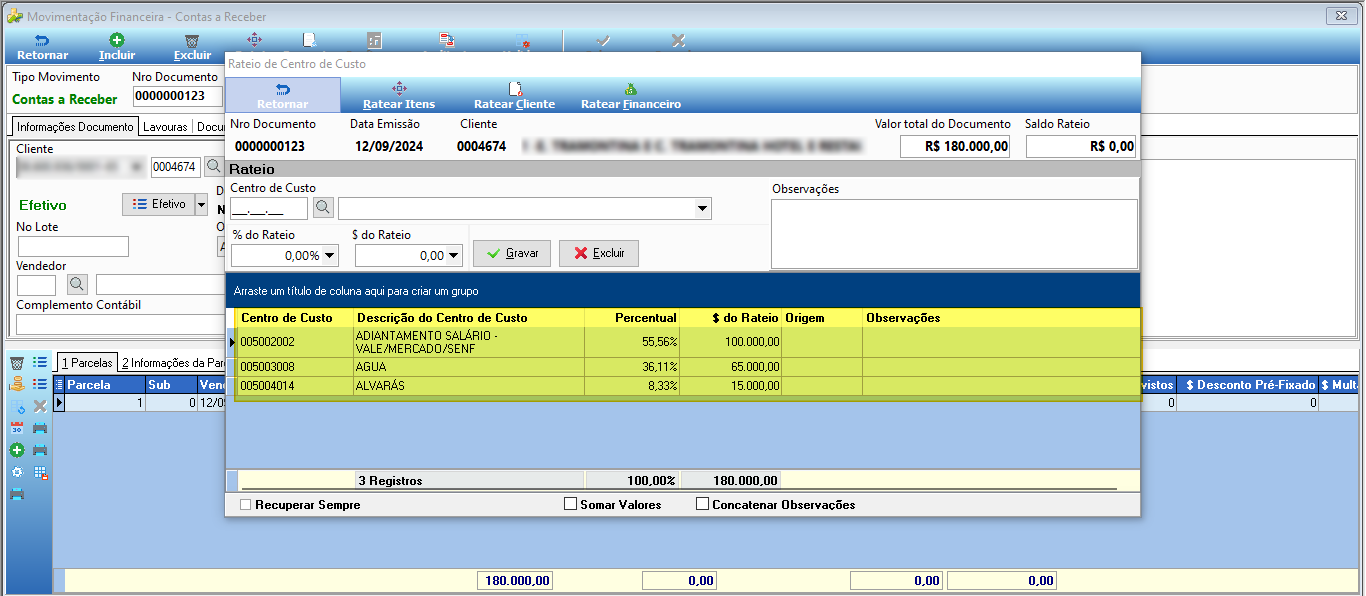Open the % do Rateio dropdown arrow

point(330,255)
